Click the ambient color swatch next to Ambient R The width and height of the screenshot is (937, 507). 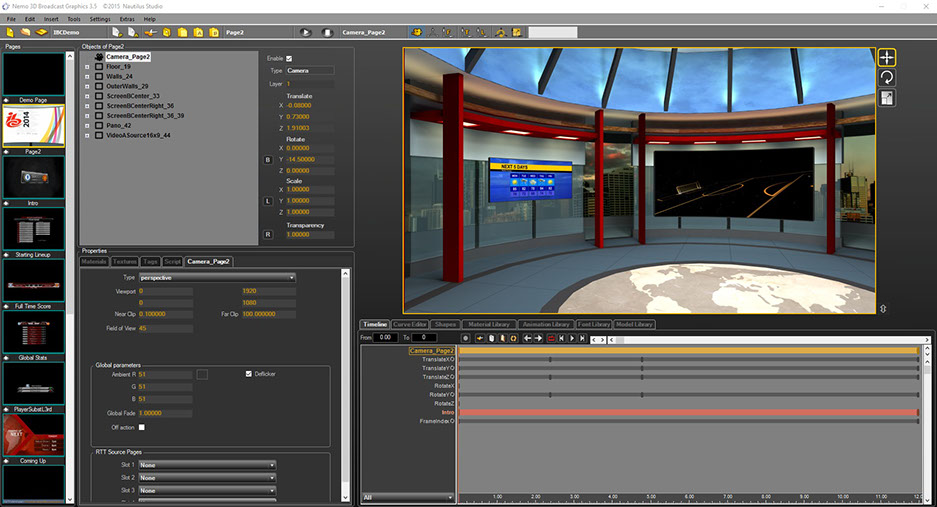pyautogui.click(x=202, y=374)
